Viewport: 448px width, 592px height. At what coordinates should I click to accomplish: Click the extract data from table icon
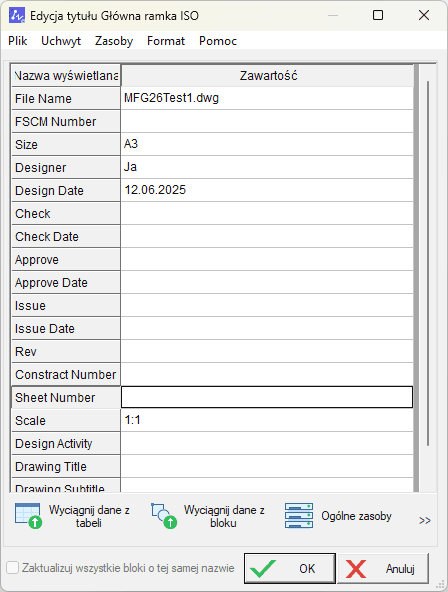(28, 516)
